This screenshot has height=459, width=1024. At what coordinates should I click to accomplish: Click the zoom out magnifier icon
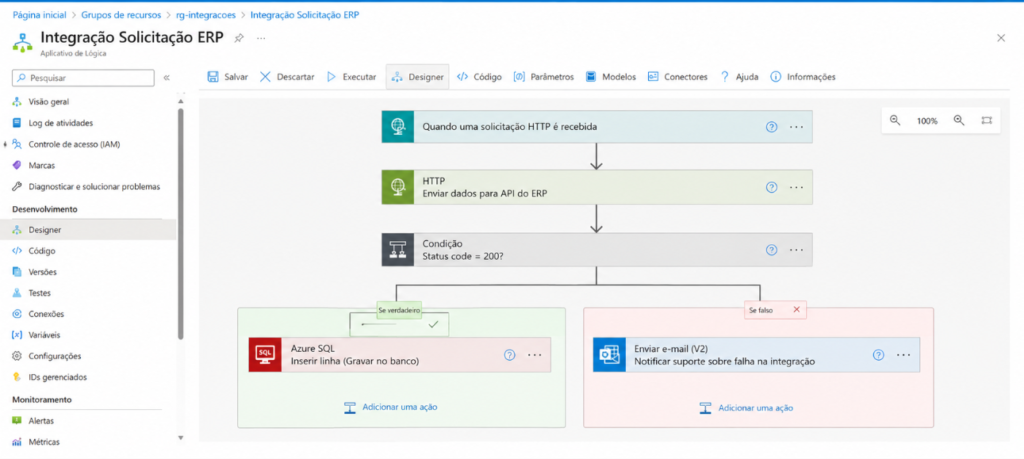click(895, 120)
